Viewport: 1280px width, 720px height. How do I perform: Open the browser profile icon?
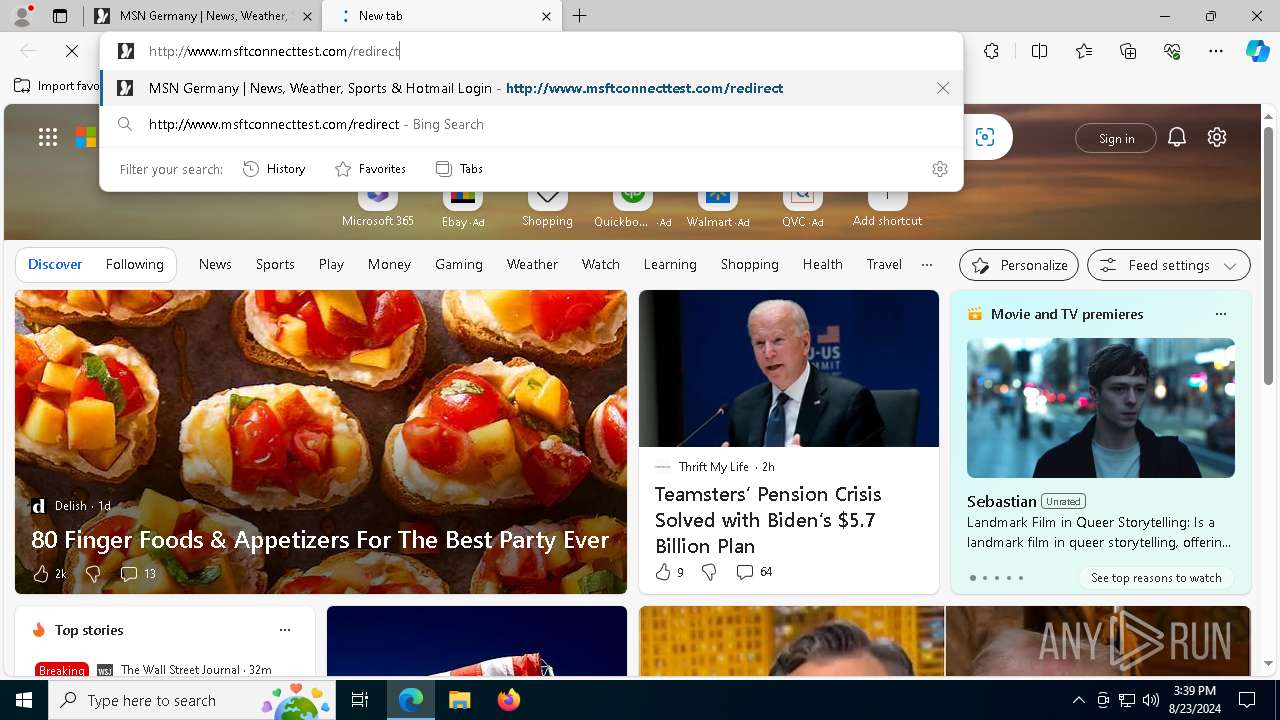click(x=22, y=16)
